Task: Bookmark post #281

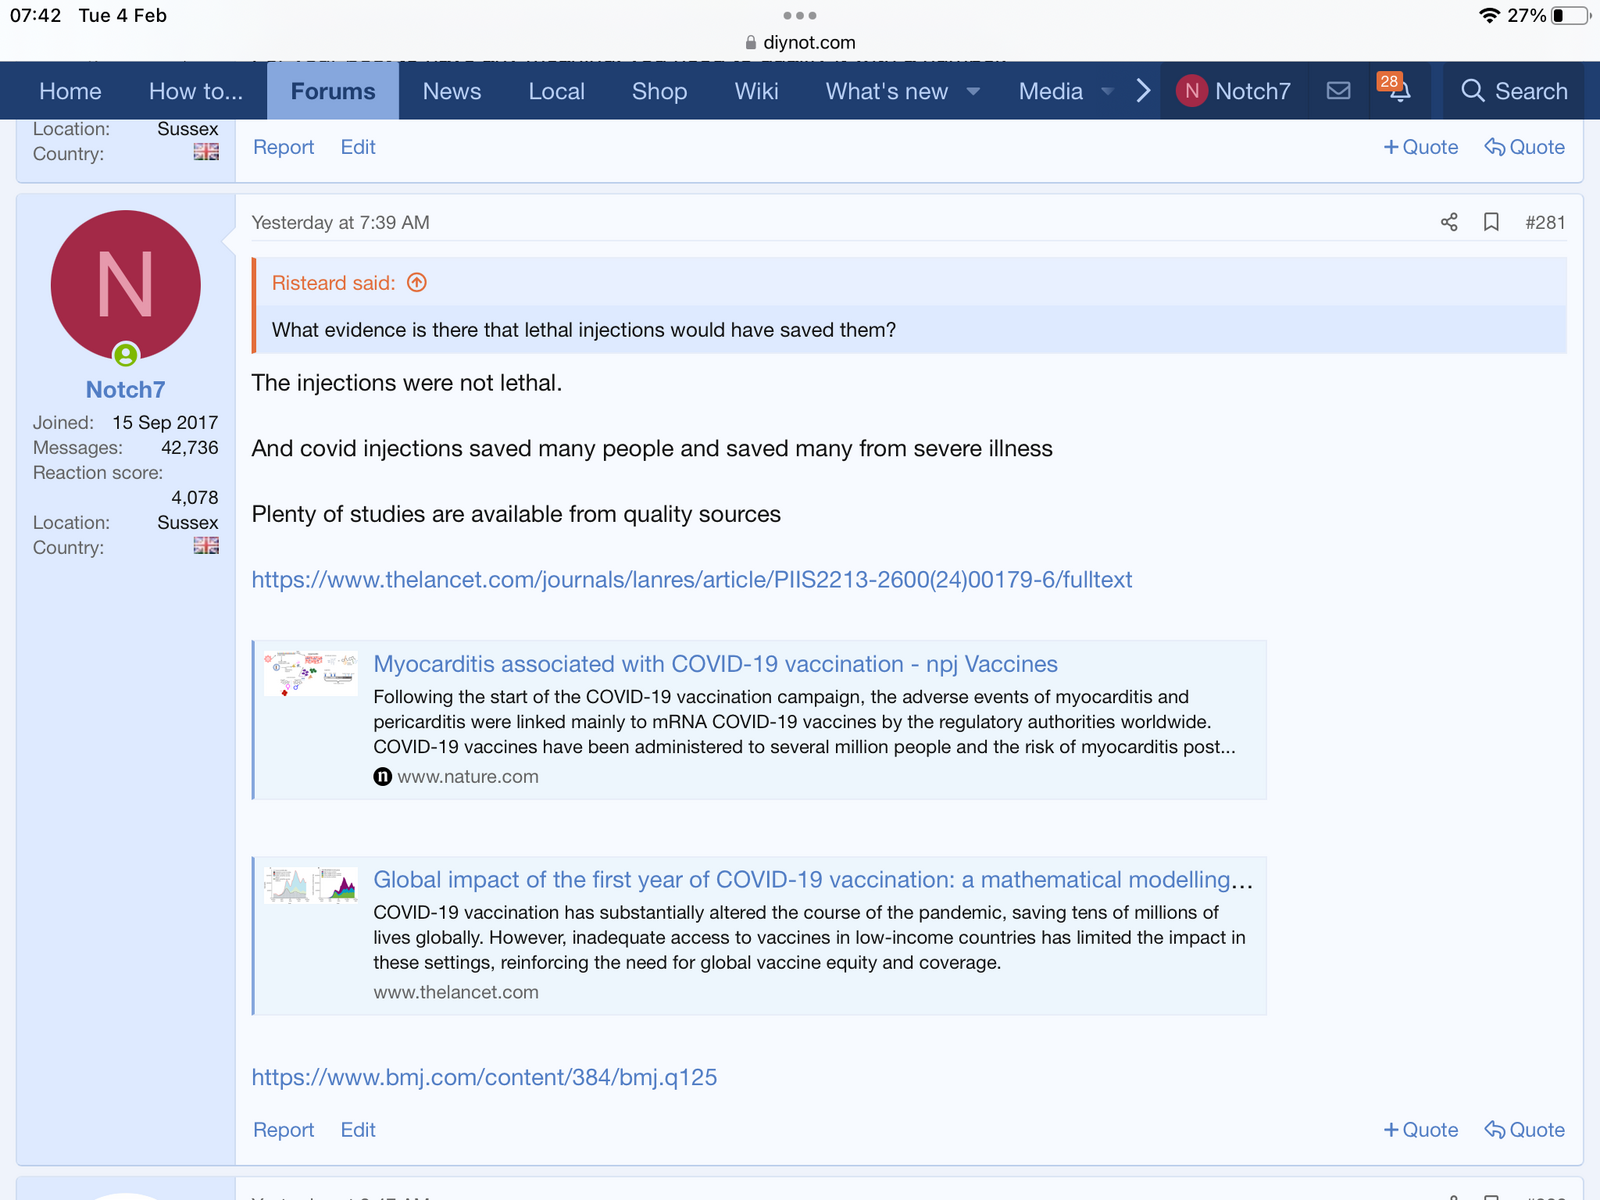Action: pos(1491,222)
